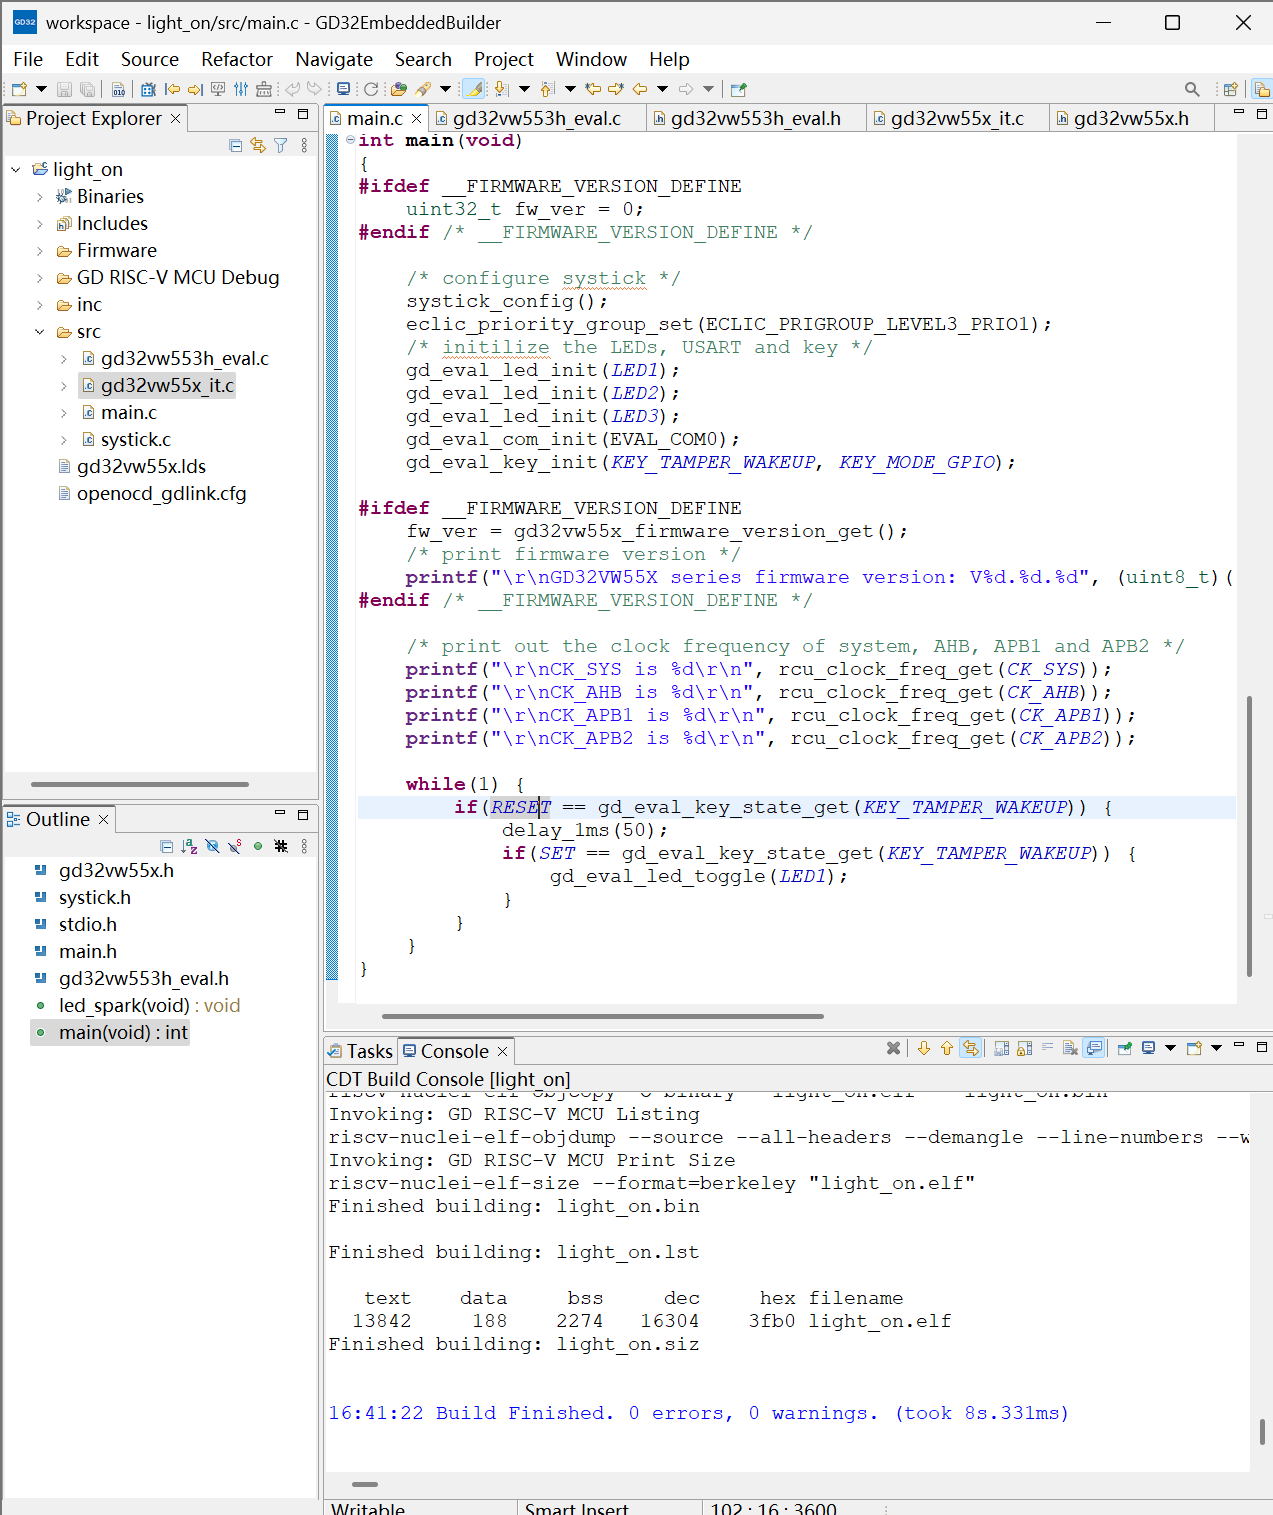Toggle Wrap/Sync arrows in Console toolbar
This screenshot has height=1515, width=1273.
pyautogui.click(x=971, y=1048)
